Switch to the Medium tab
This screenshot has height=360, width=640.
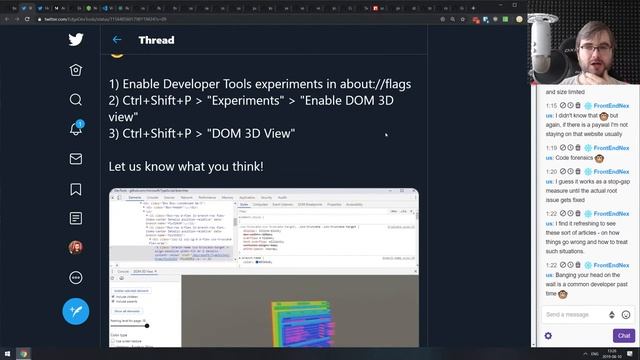pyautogui.click(x=60, y=8)
